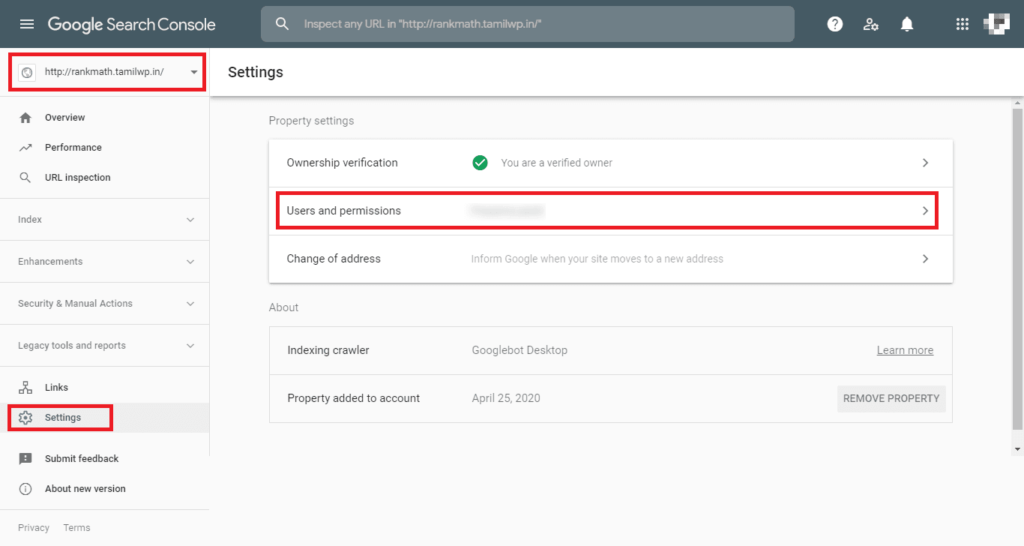Click 'Property added to account' label
The width and height of the screenshot is (1024, 546).
tap(353, 398)
